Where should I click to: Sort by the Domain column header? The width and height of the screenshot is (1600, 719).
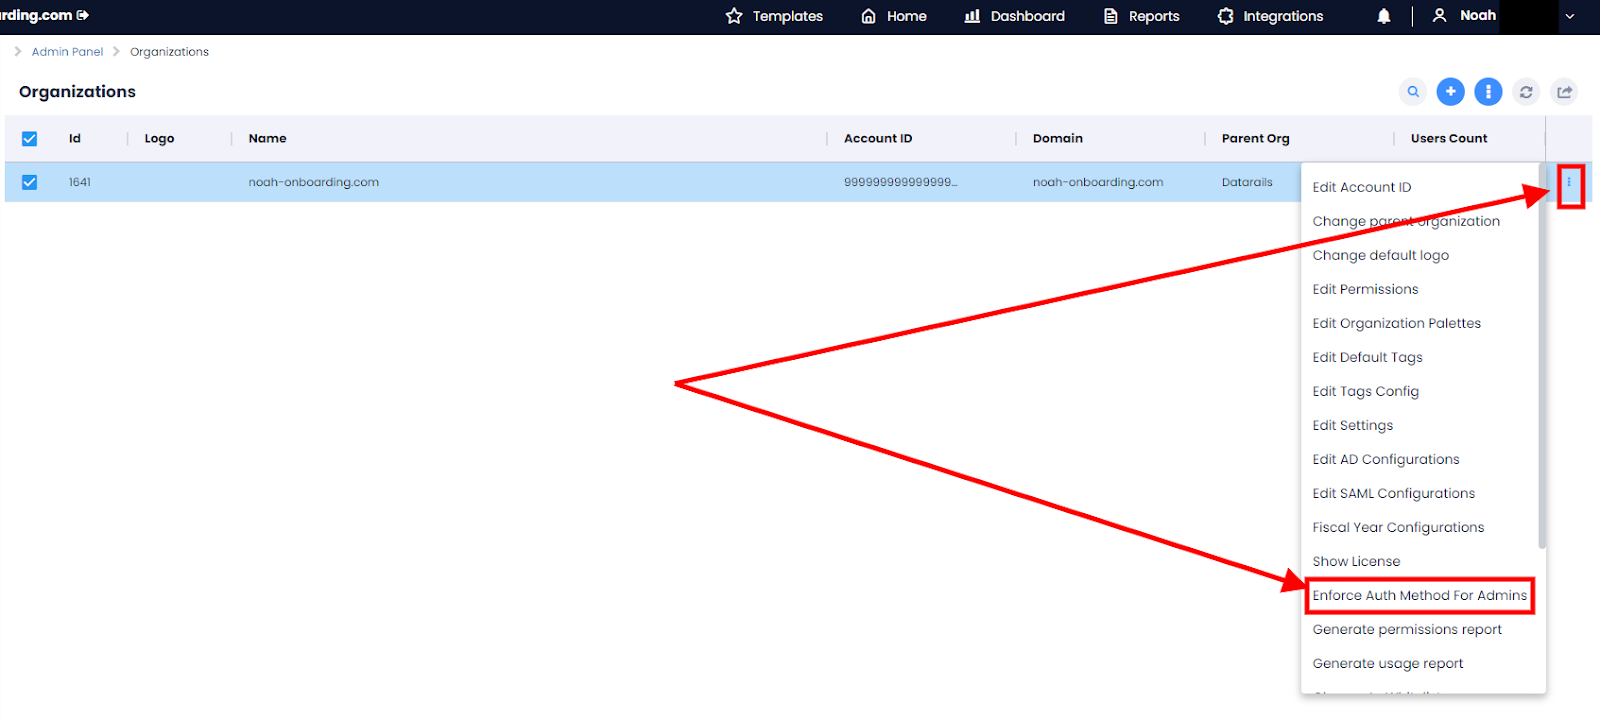coord(1057,139)
